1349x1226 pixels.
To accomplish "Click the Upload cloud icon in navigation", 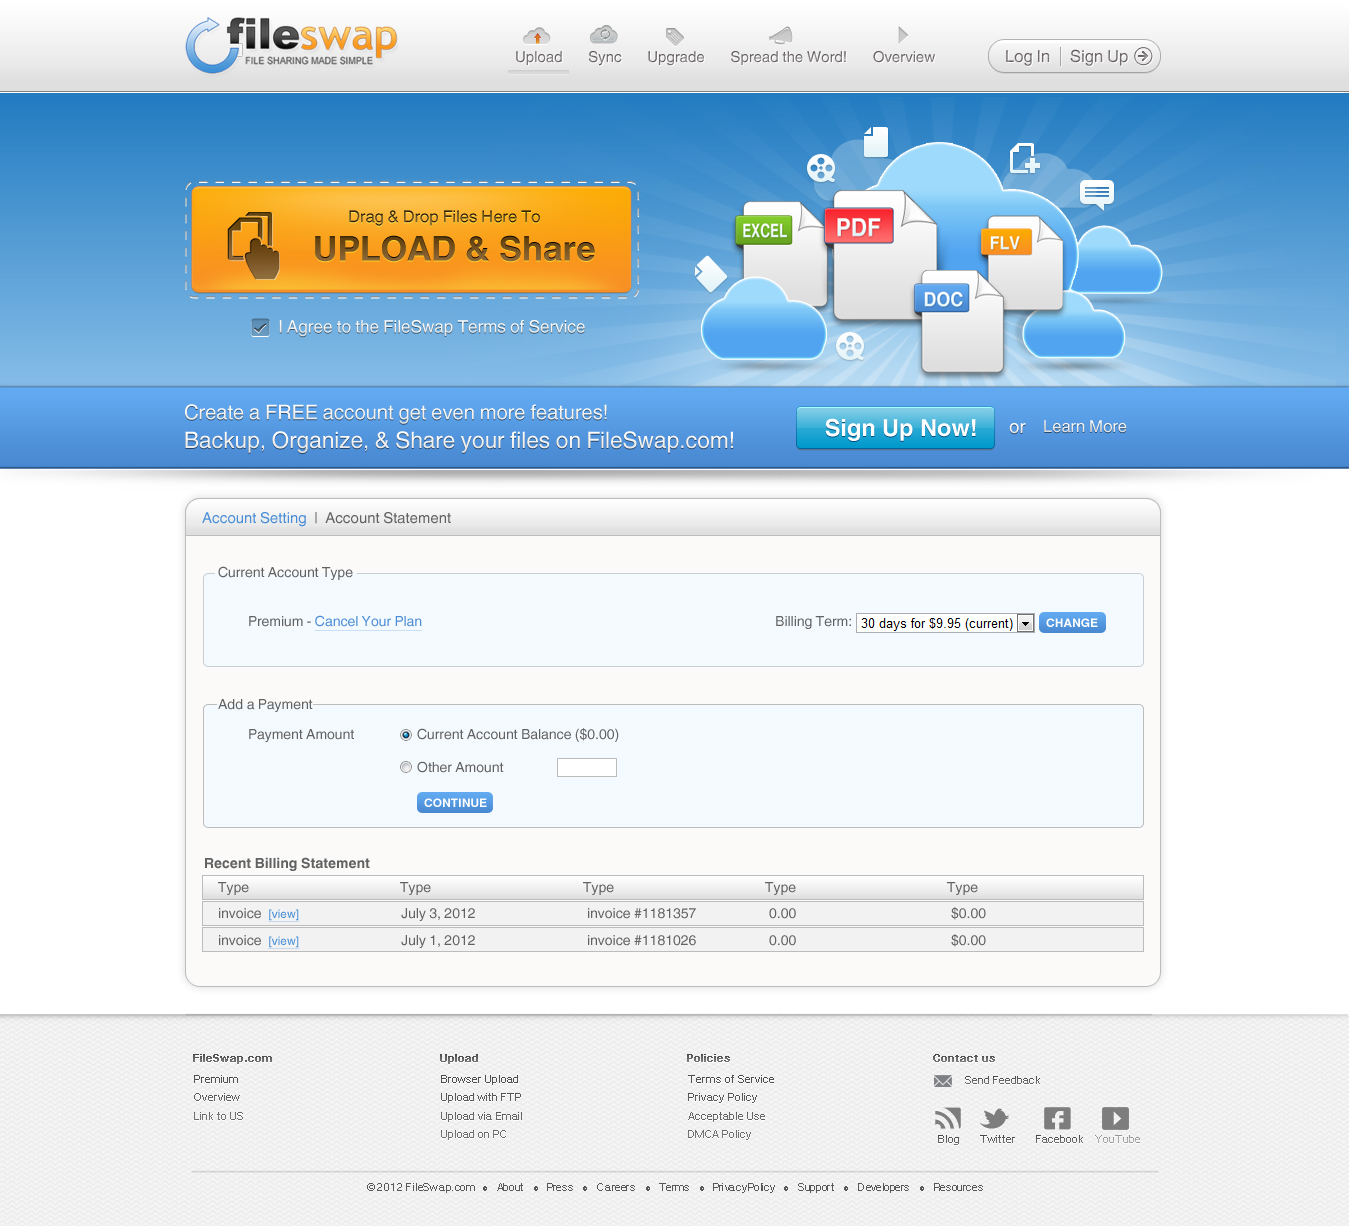I will point(537,36).
